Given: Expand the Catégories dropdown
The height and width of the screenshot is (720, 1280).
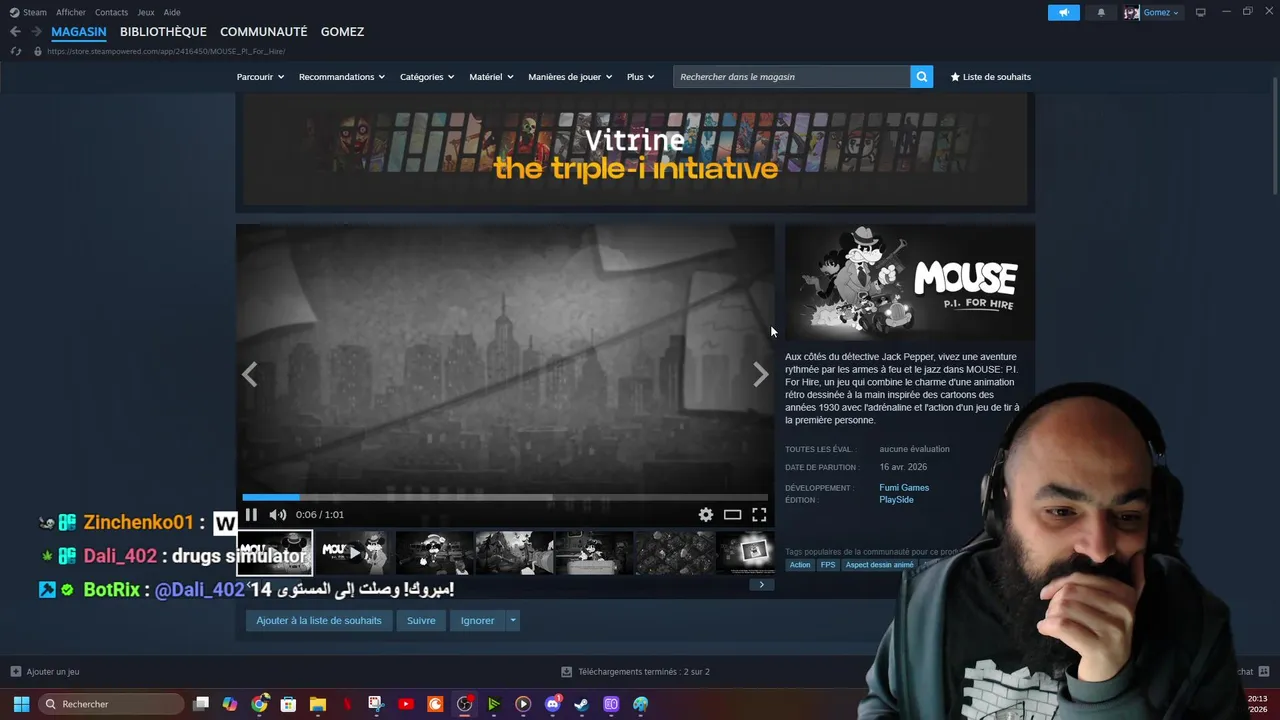Looking at the screenshot, I should tap(427, 77).
